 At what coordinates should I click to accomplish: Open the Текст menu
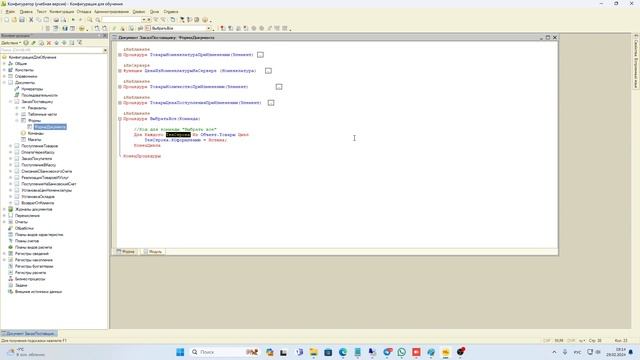(x=41, y=12)
